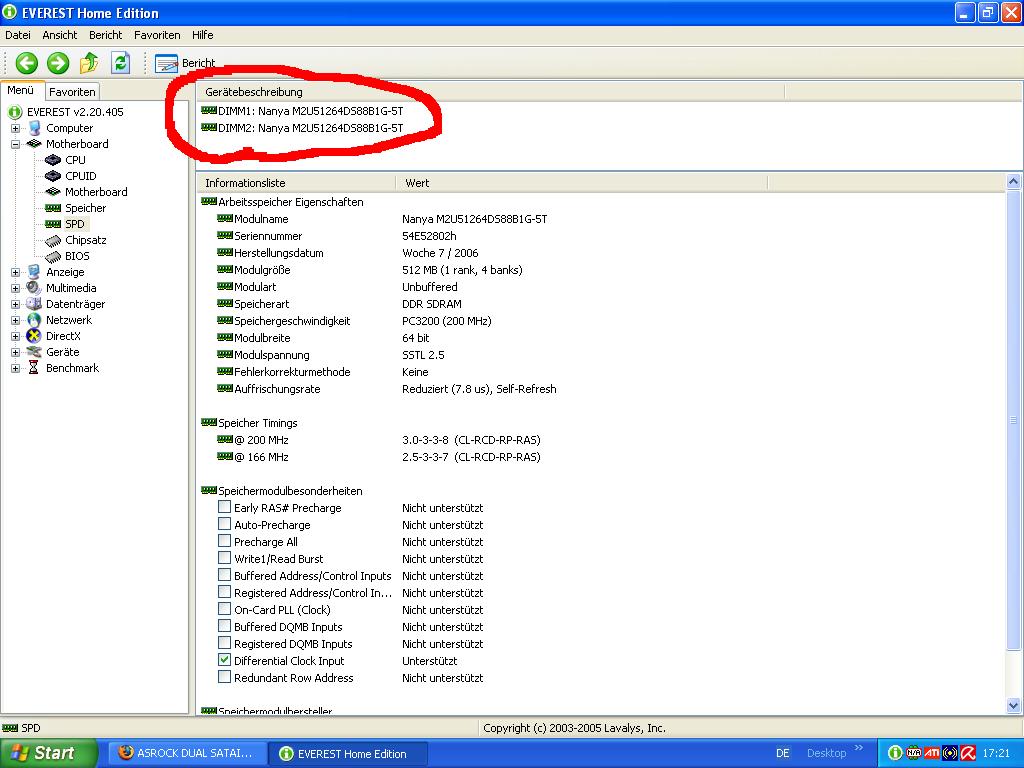Click the green Back arrow toolbar icon
Image resolution: width=1024 pixels, height=768 pixels.
click(x=27, y=63)
